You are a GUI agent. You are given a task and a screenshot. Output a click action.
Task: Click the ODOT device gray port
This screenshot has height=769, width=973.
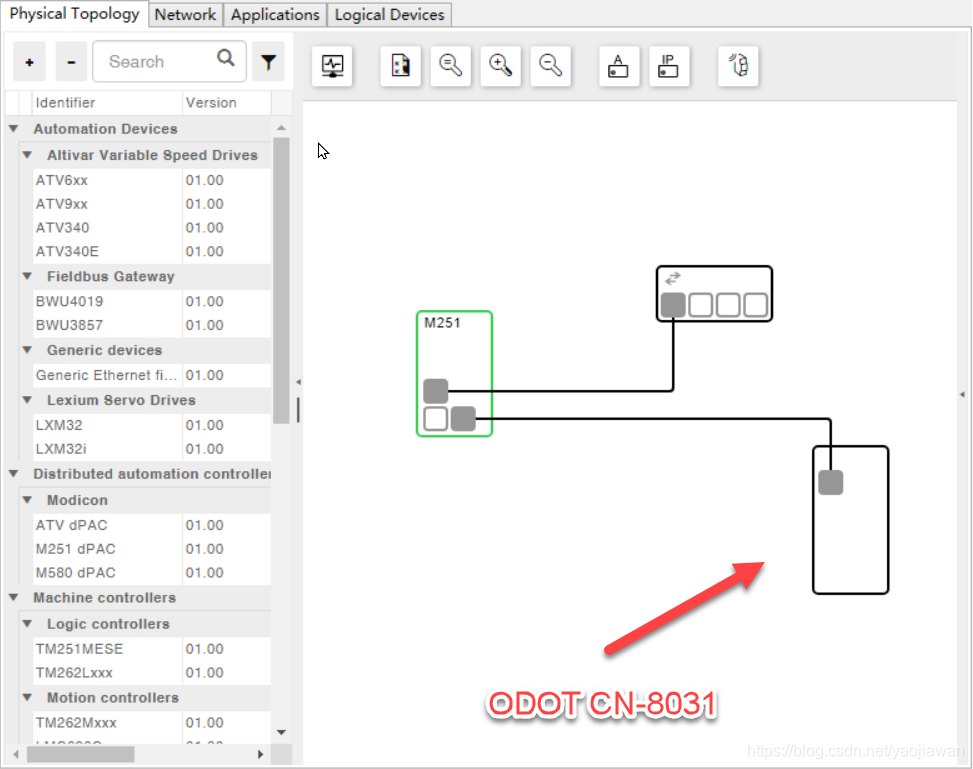click(830, 482)
